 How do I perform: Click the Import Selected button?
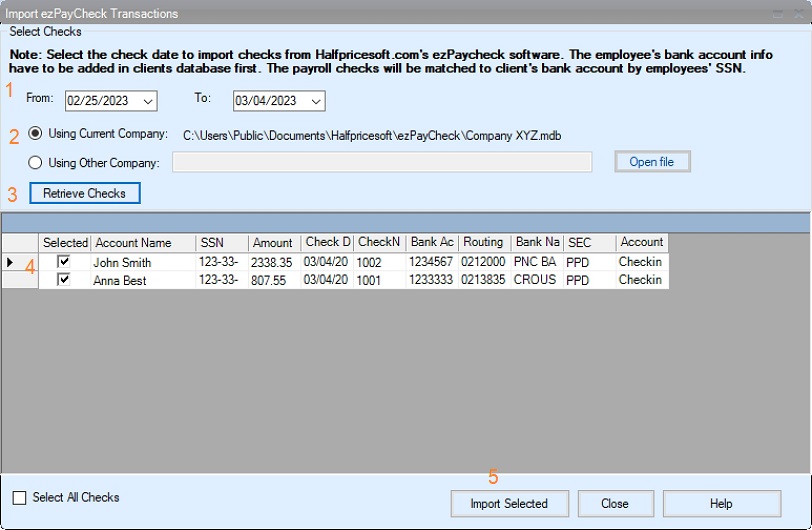[509, 503]
